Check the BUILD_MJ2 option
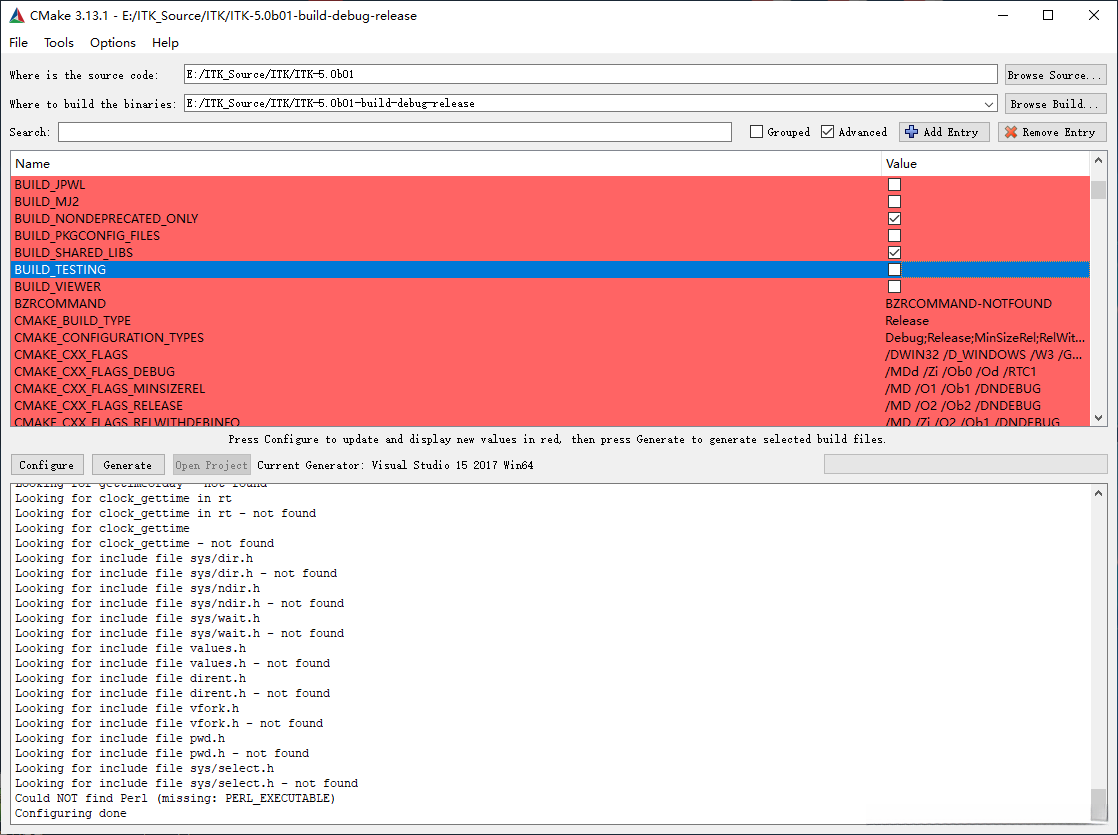 pos(894,202)
